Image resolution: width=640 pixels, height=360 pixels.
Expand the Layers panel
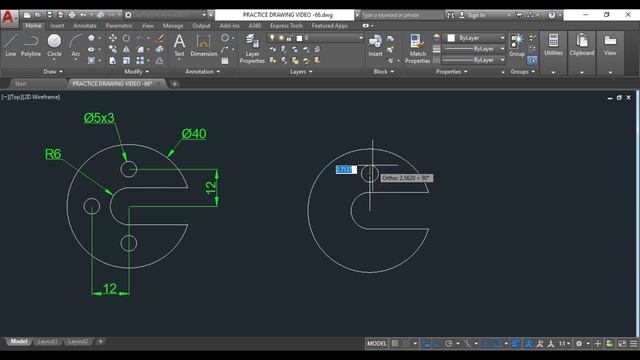[301, 71]
